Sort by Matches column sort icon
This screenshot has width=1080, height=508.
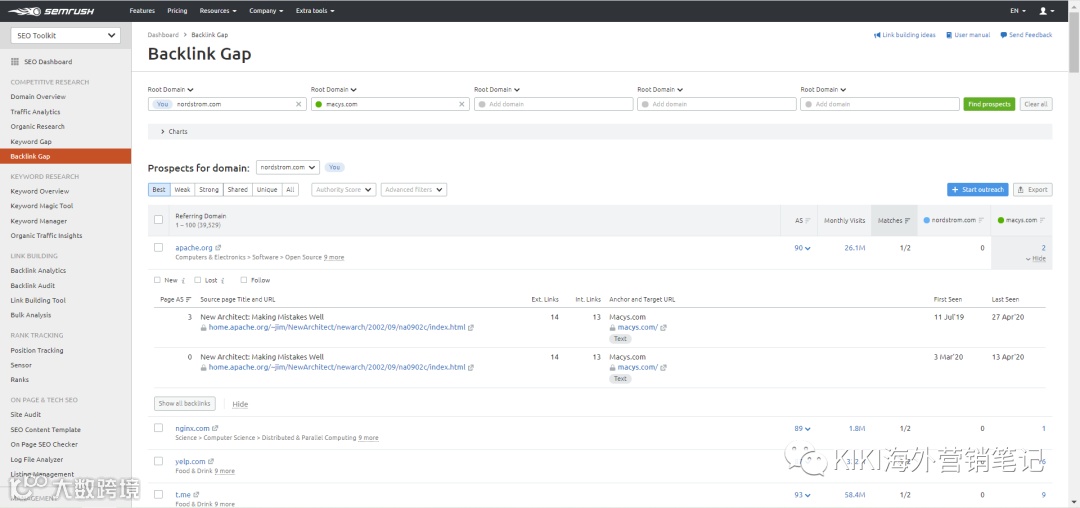pyautogui.click(x=907, y=220)
